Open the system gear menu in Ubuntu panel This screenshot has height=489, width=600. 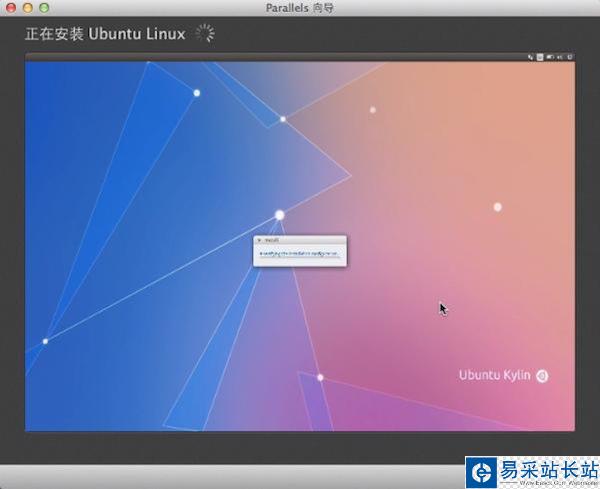coord(570,57)
